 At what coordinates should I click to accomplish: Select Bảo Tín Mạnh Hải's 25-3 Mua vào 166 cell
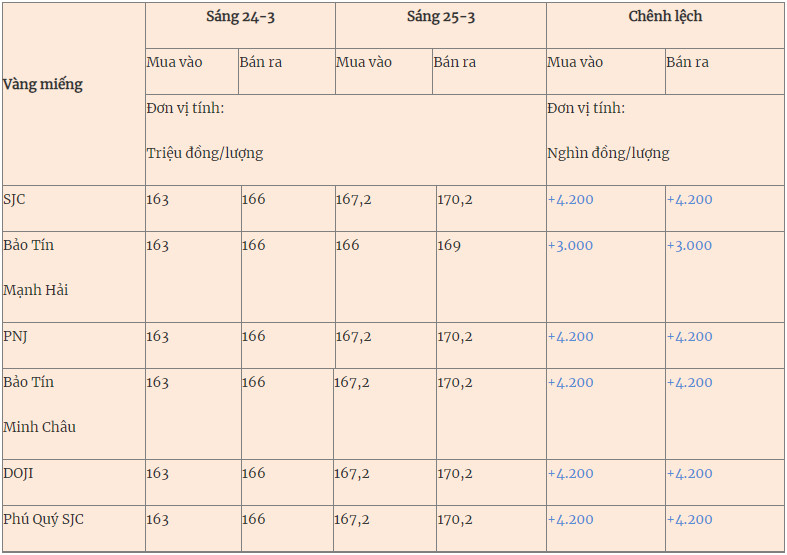coord(347,245)
